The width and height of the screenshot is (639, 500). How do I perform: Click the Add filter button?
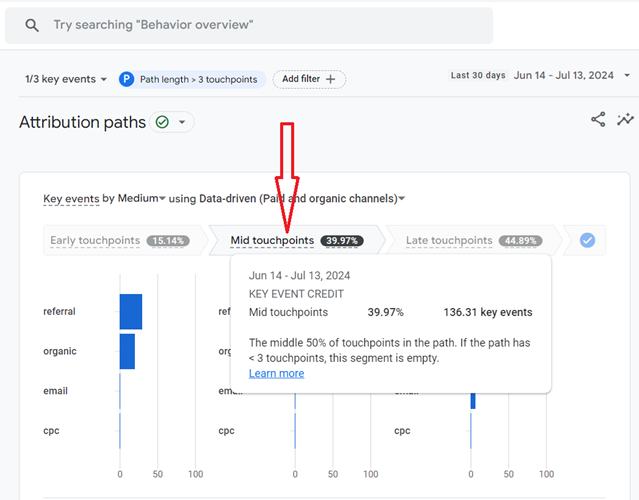click(309, 79)
